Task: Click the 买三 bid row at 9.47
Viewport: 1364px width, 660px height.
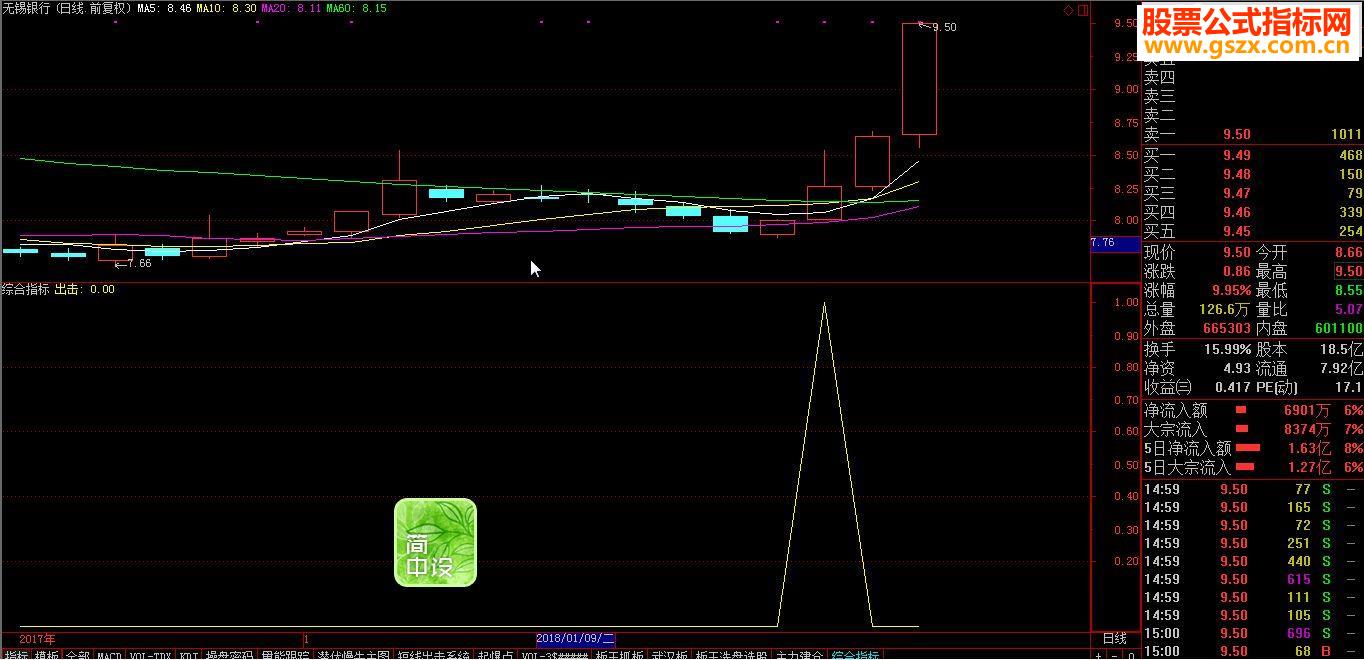Action: 1253,193
